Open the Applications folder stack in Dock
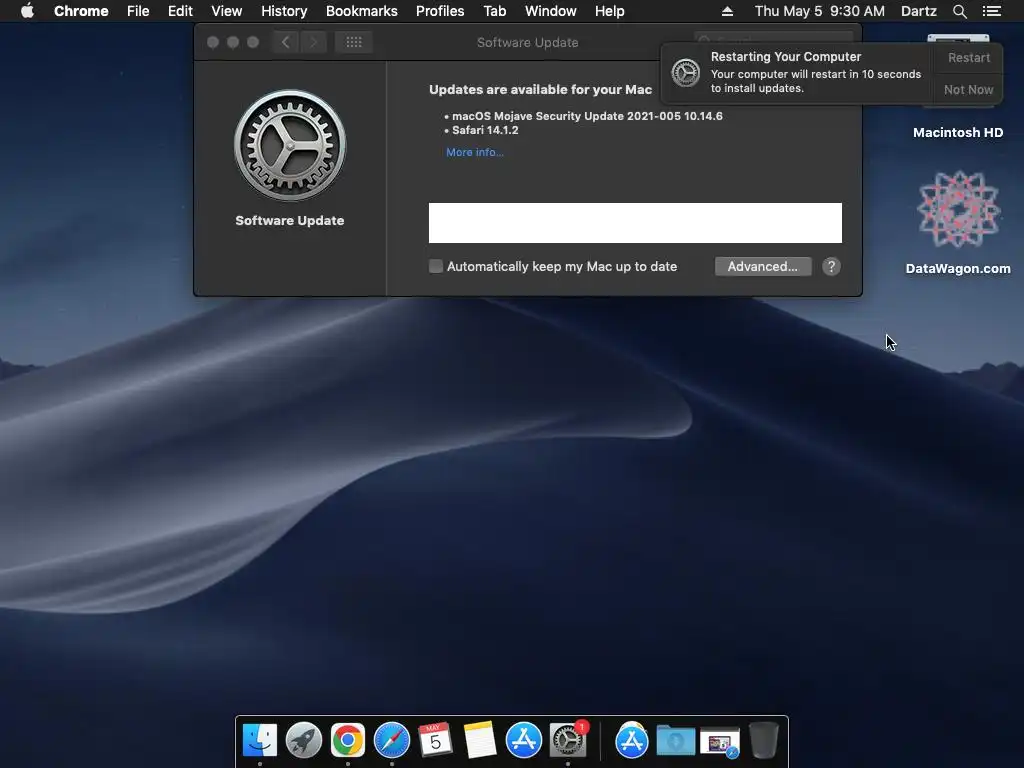Image resolution: width=1024 pixels, height=768 pixels. click(x=632, y=741)
